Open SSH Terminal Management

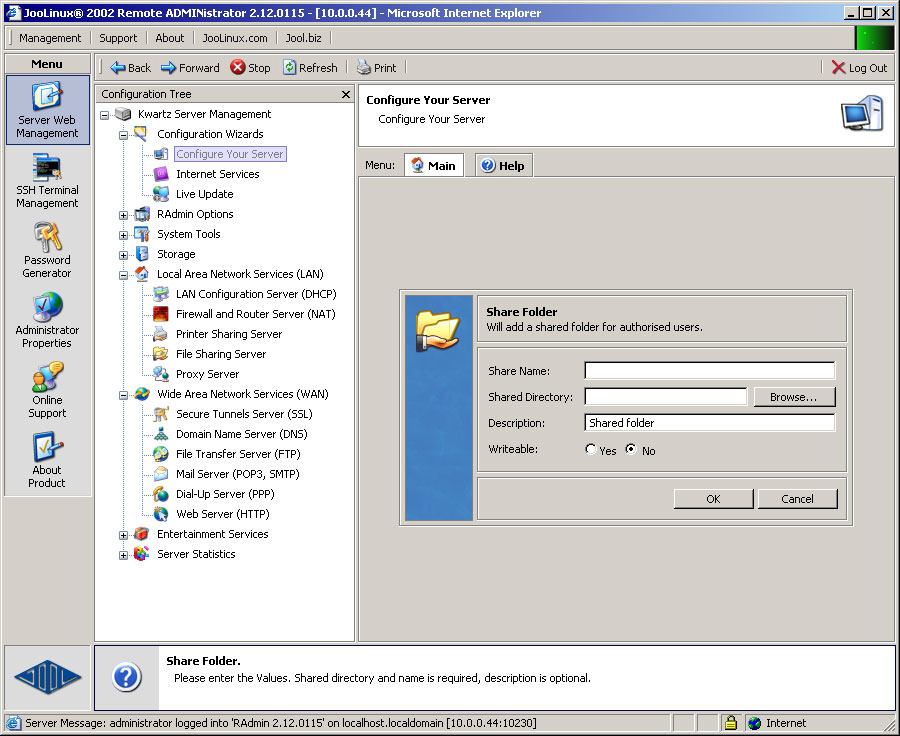pyautogui.click(x=46, y=180)
